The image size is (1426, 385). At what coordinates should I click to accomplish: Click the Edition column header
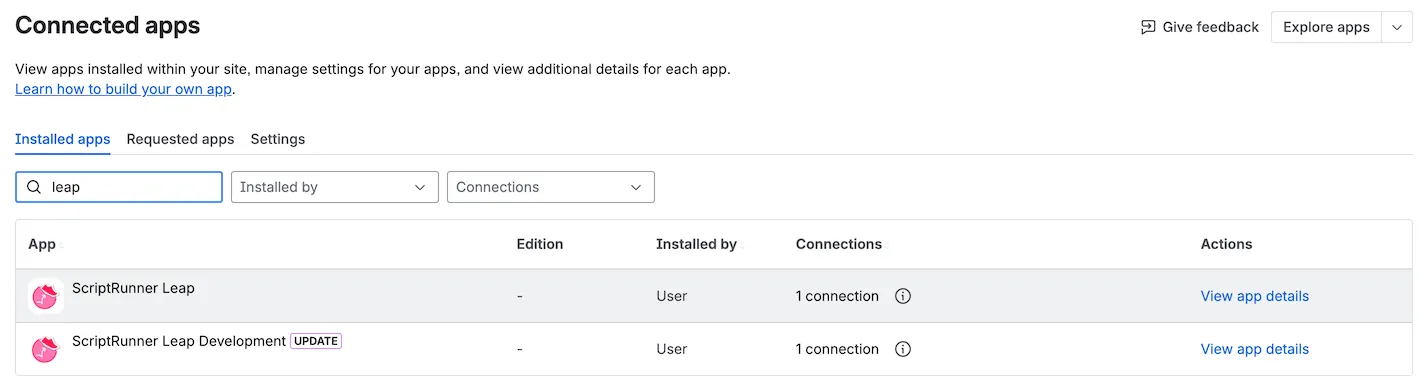[x=540, y=244]
